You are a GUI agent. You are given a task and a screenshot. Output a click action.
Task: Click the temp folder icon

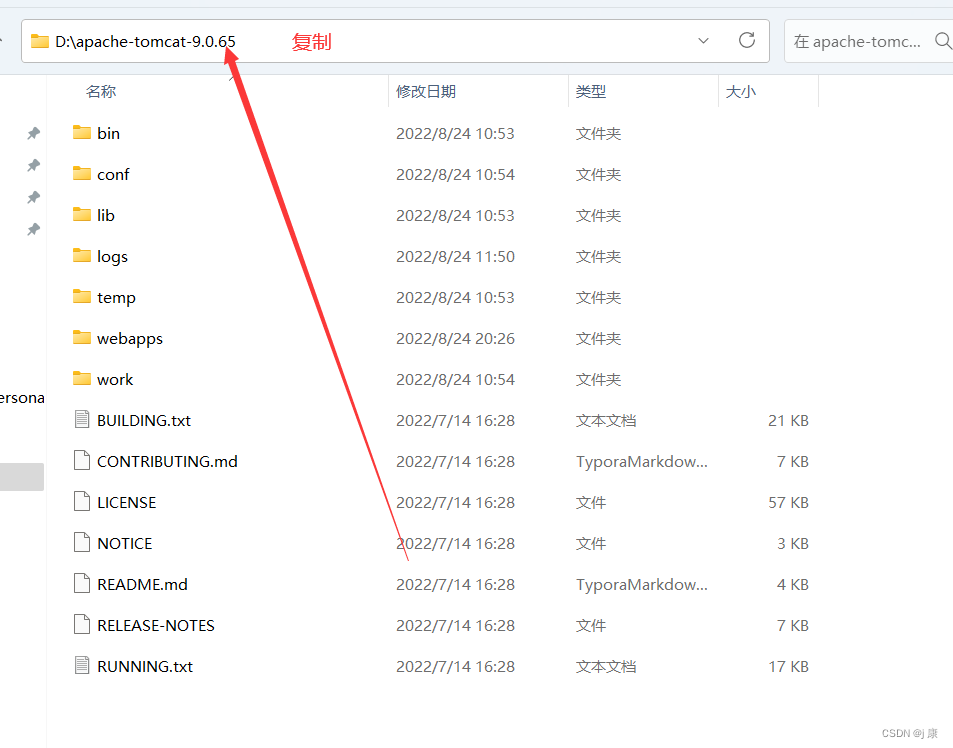pos(81,297)
